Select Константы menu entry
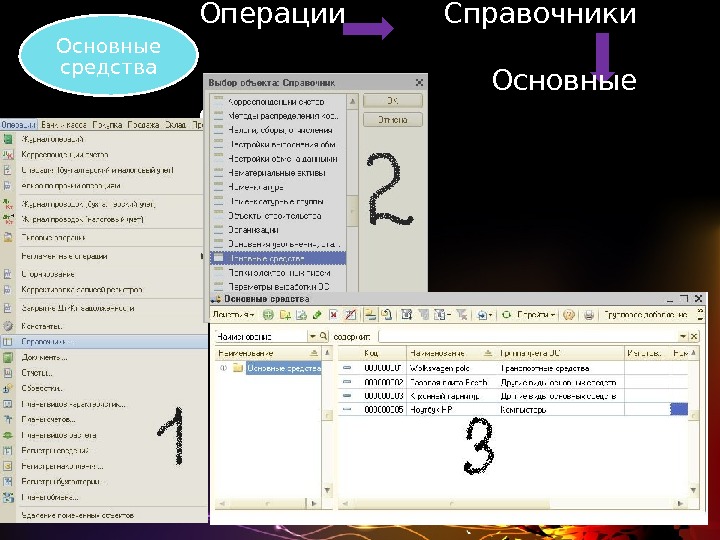Viewport: 720px width, 540px height. 42,326
